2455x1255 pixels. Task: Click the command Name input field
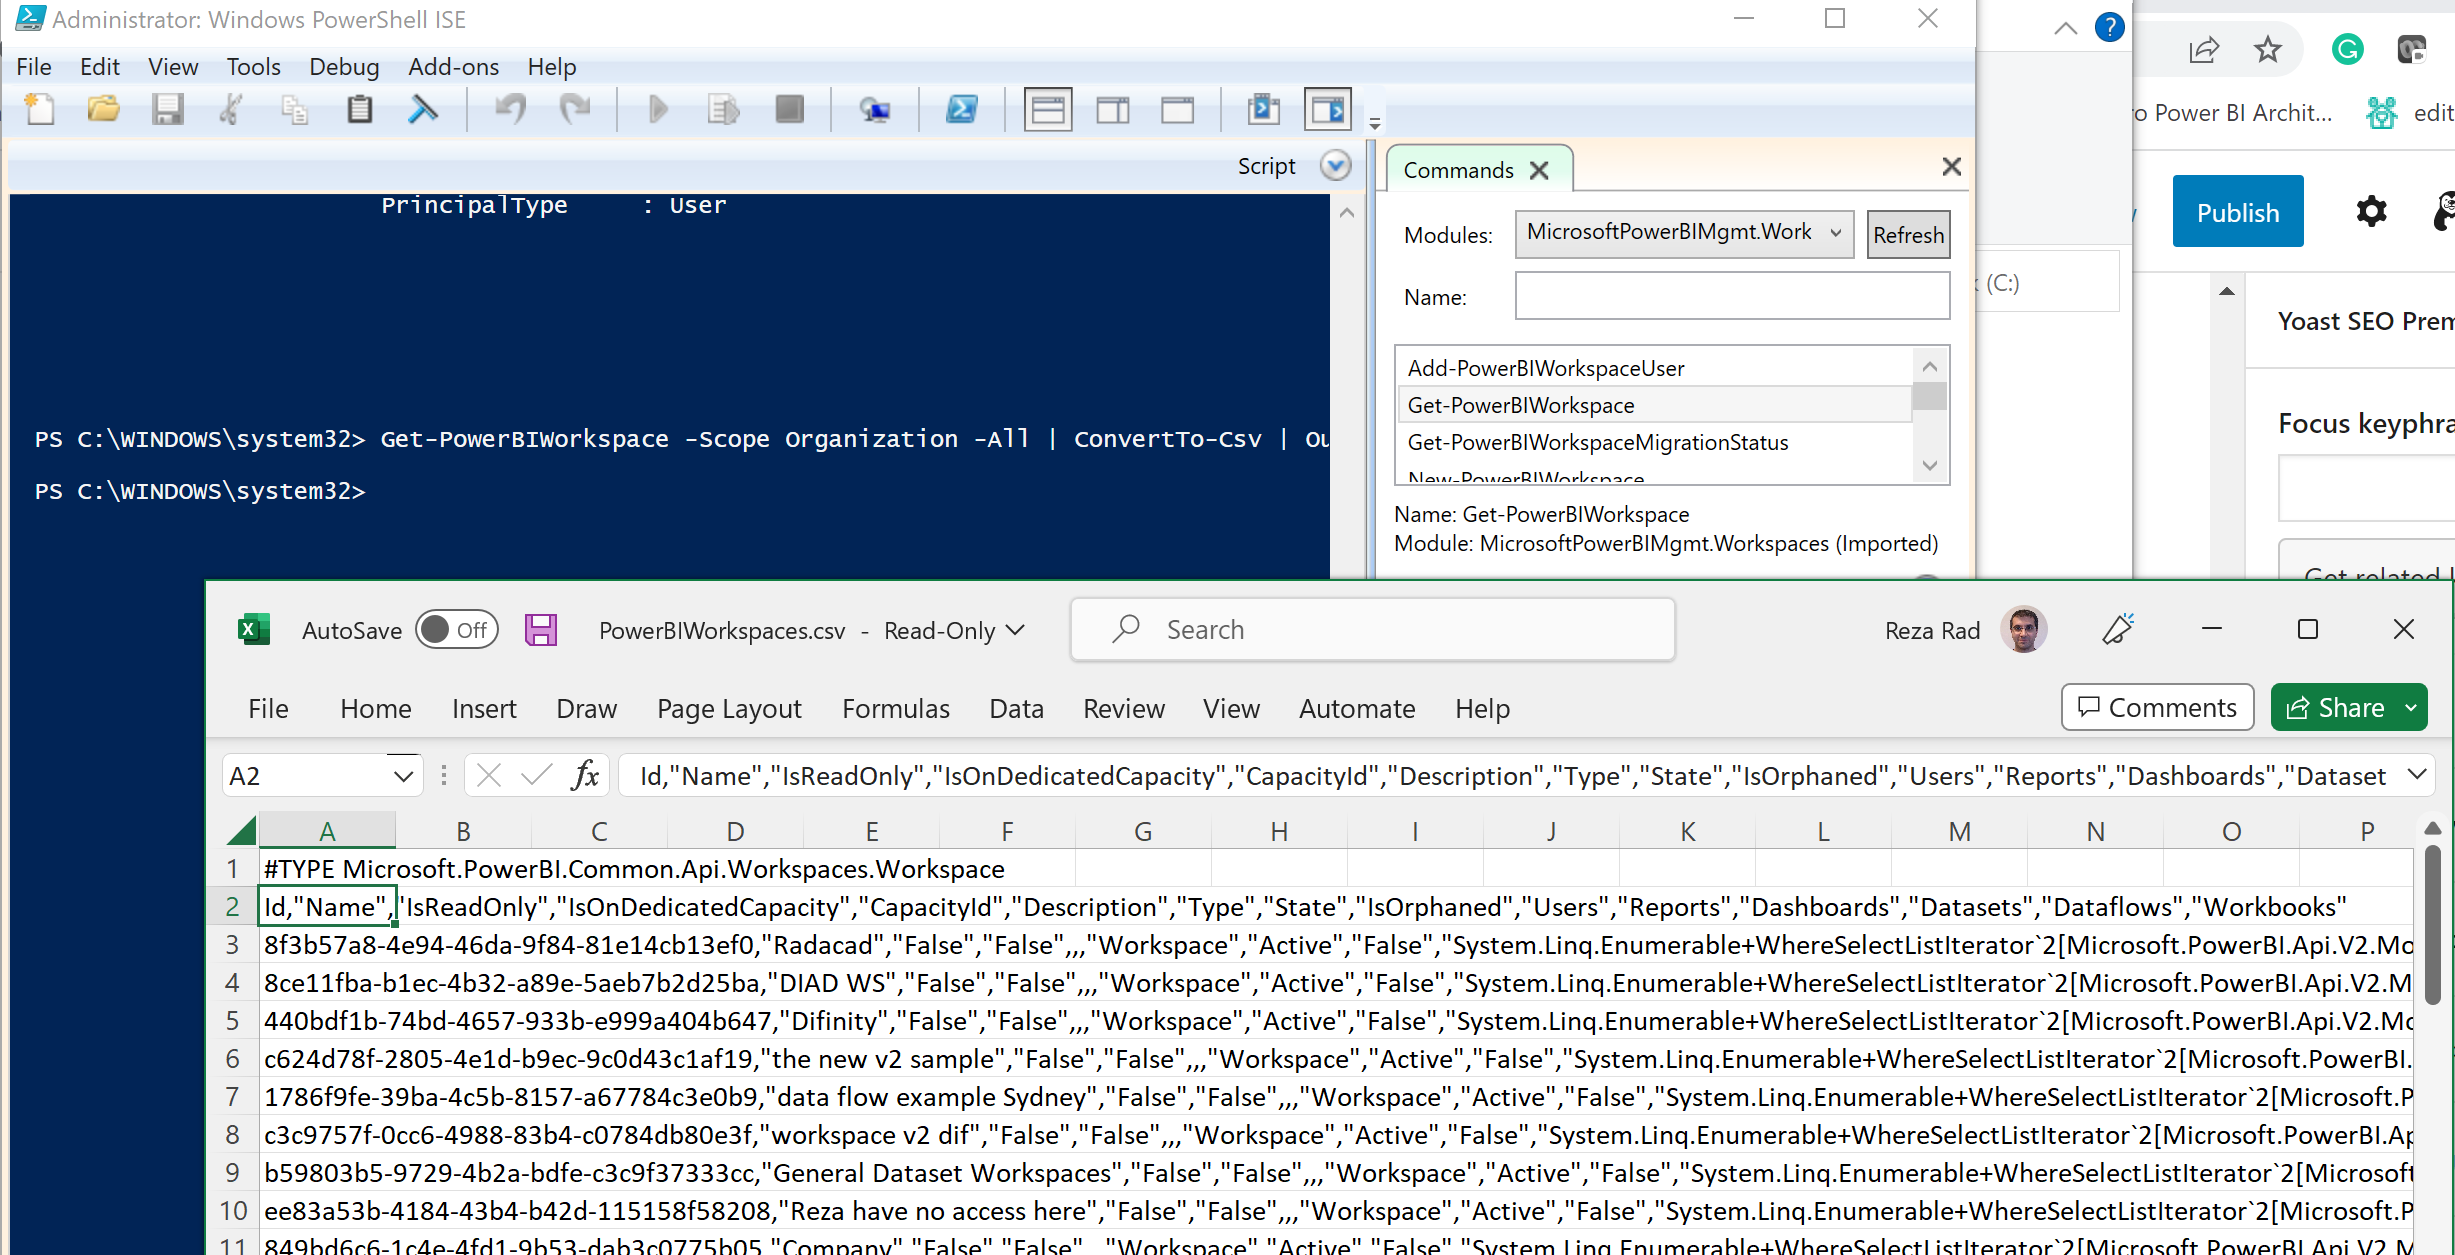point(1731,297)
